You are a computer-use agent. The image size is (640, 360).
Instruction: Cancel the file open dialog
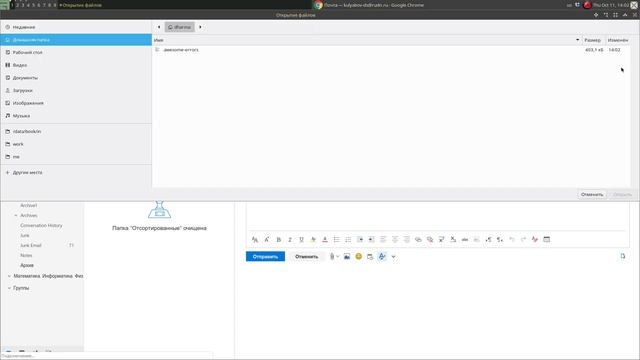592,195
